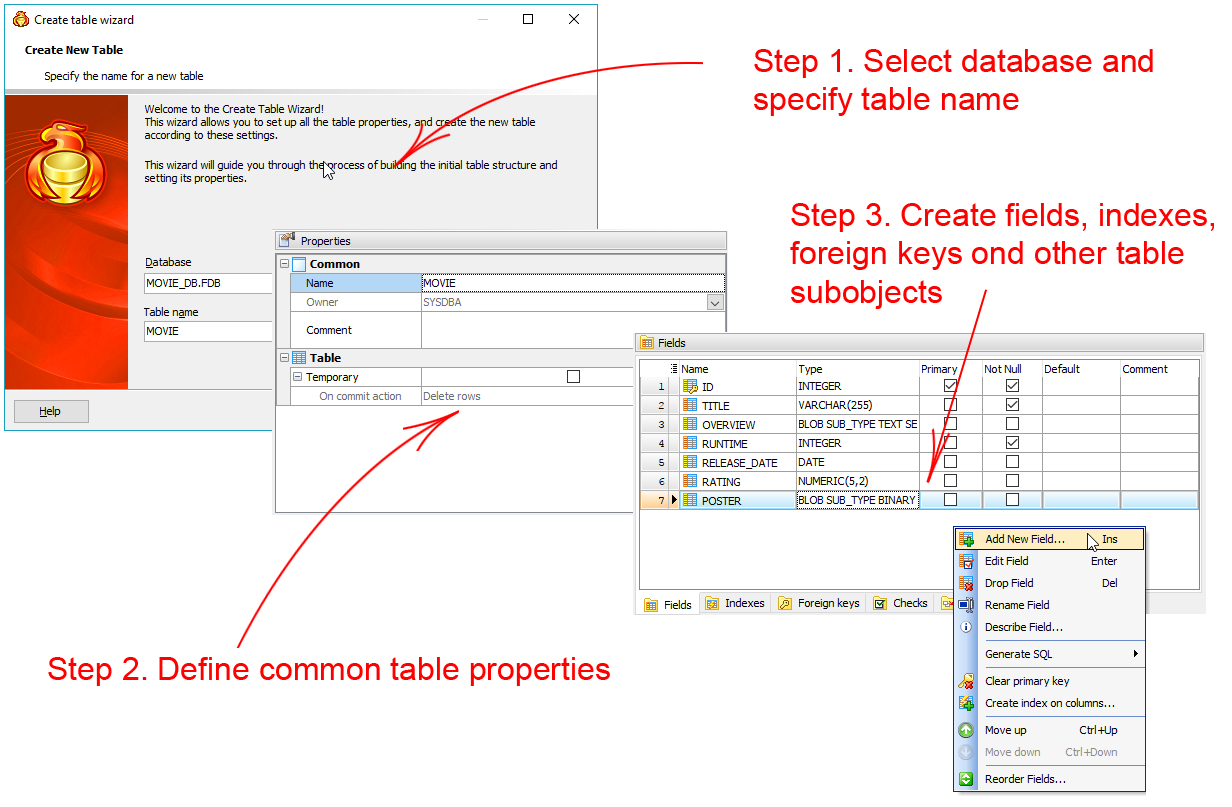Click the Add New Field icon in context menu
Viewport: 1232px width, 807px height.
(x=966, y=539)
